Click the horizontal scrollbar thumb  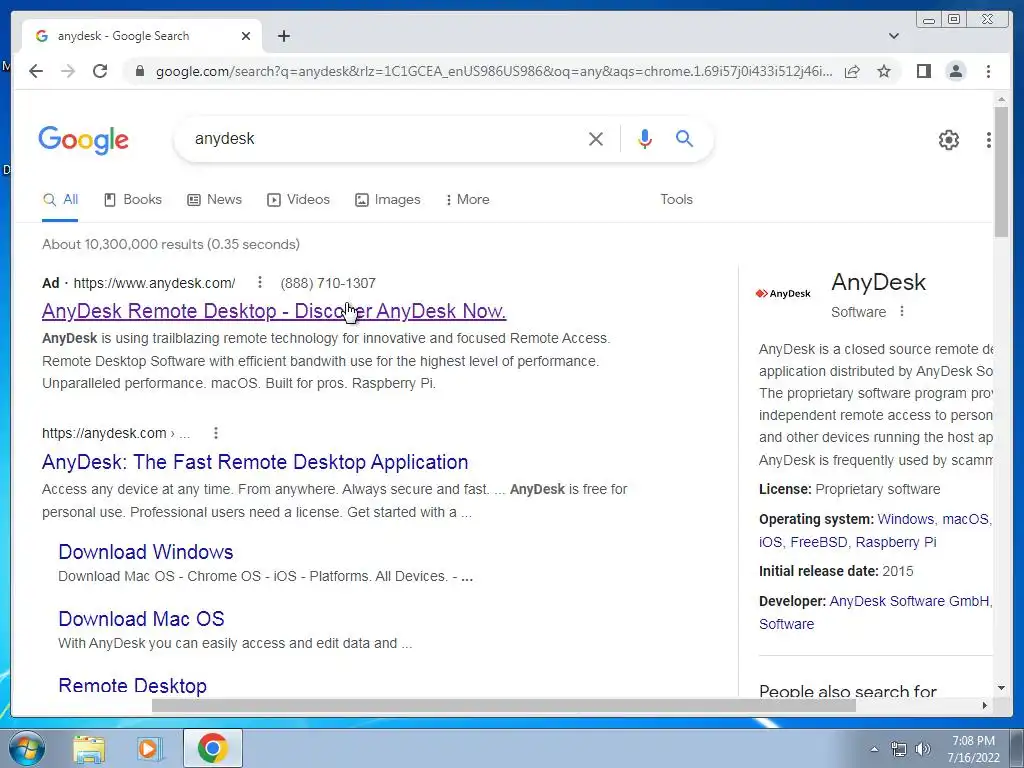click(504, 705)
